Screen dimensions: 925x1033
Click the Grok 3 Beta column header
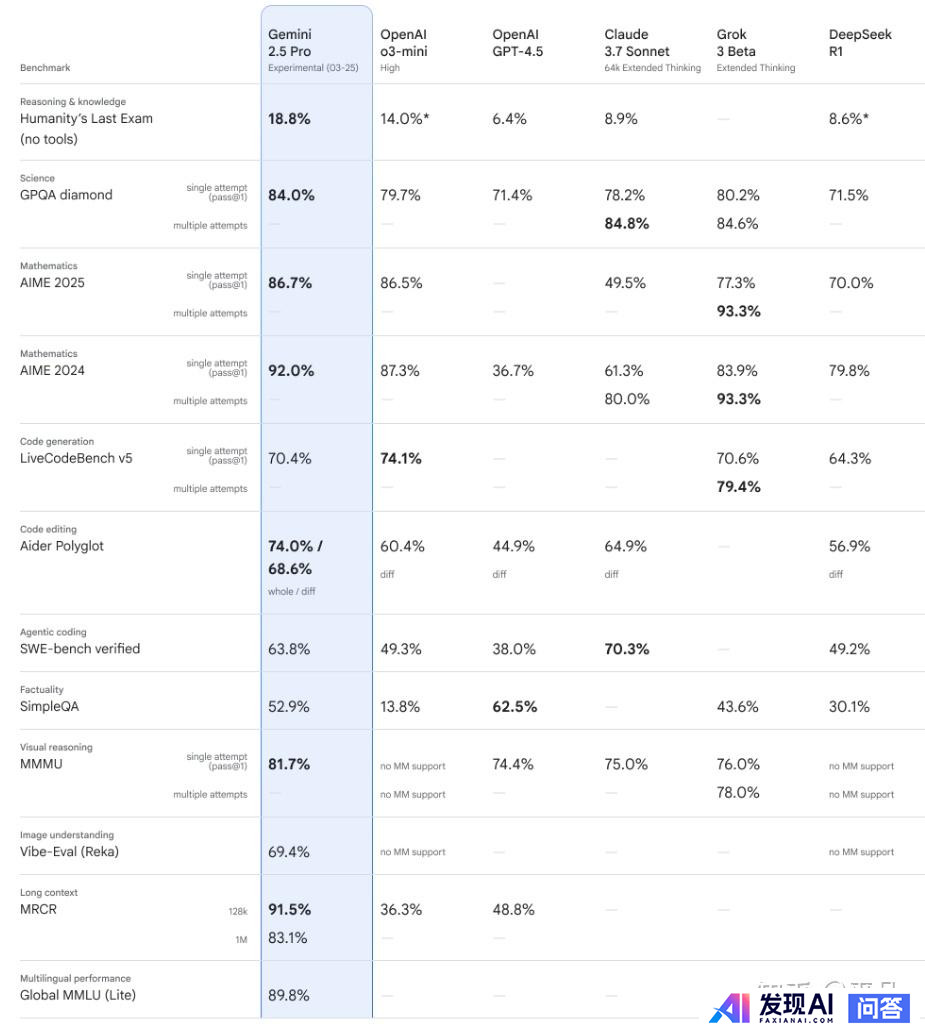pyautogui.click(x=756, y=50)
